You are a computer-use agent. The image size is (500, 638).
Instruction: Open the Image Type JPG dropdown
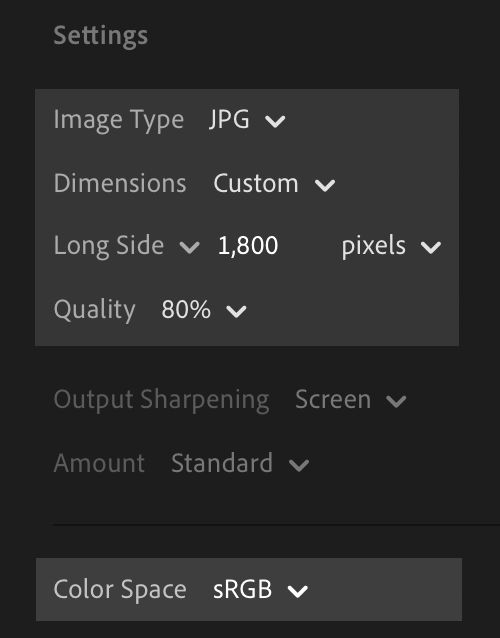tap(247, 120)
